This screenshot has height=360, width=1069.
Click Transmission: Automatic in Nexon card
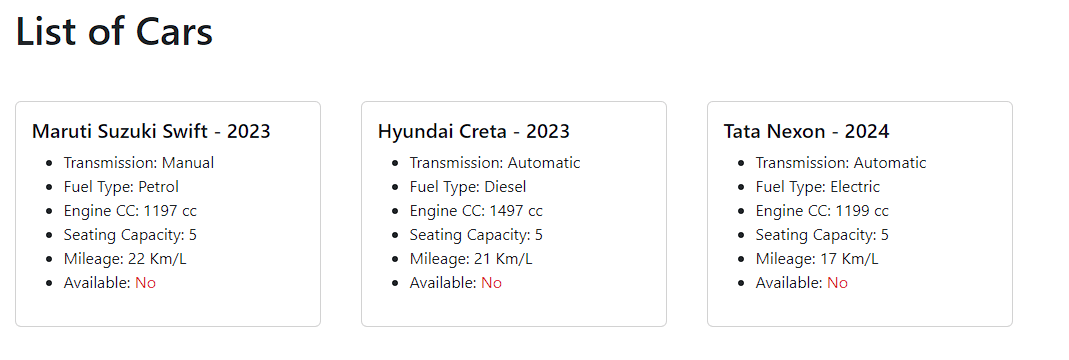[x=841, y=163]
